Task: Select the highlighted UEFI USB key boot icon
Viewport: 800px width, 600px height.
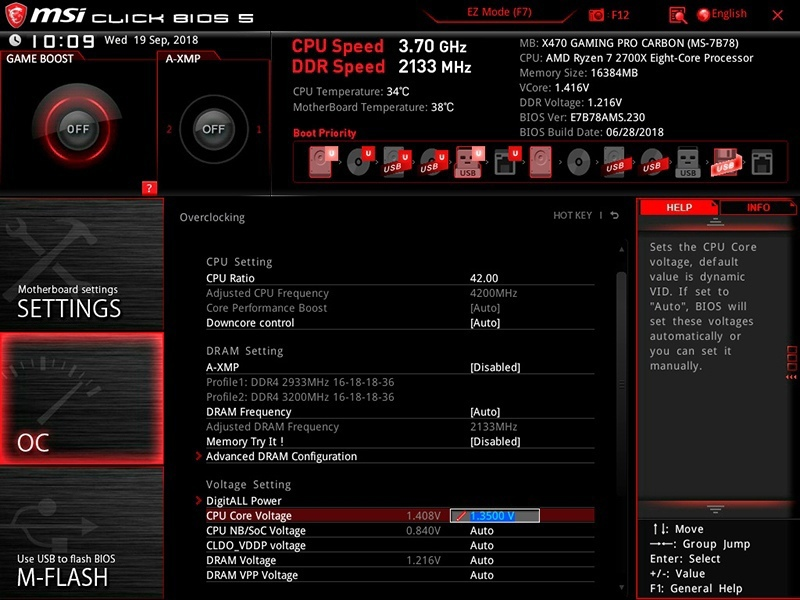Action: [468, 162]
